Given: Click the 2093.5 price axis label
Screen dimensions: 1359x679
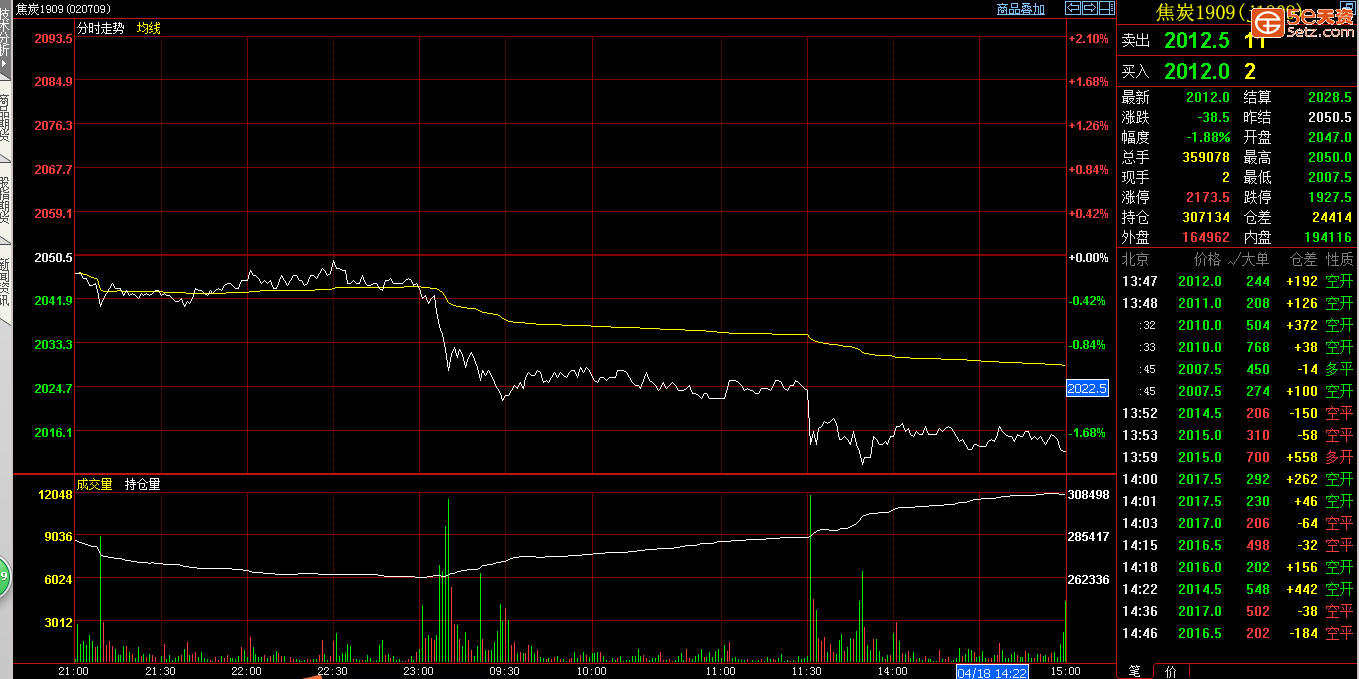Looking at the screenshot, I should click(53, 38).
